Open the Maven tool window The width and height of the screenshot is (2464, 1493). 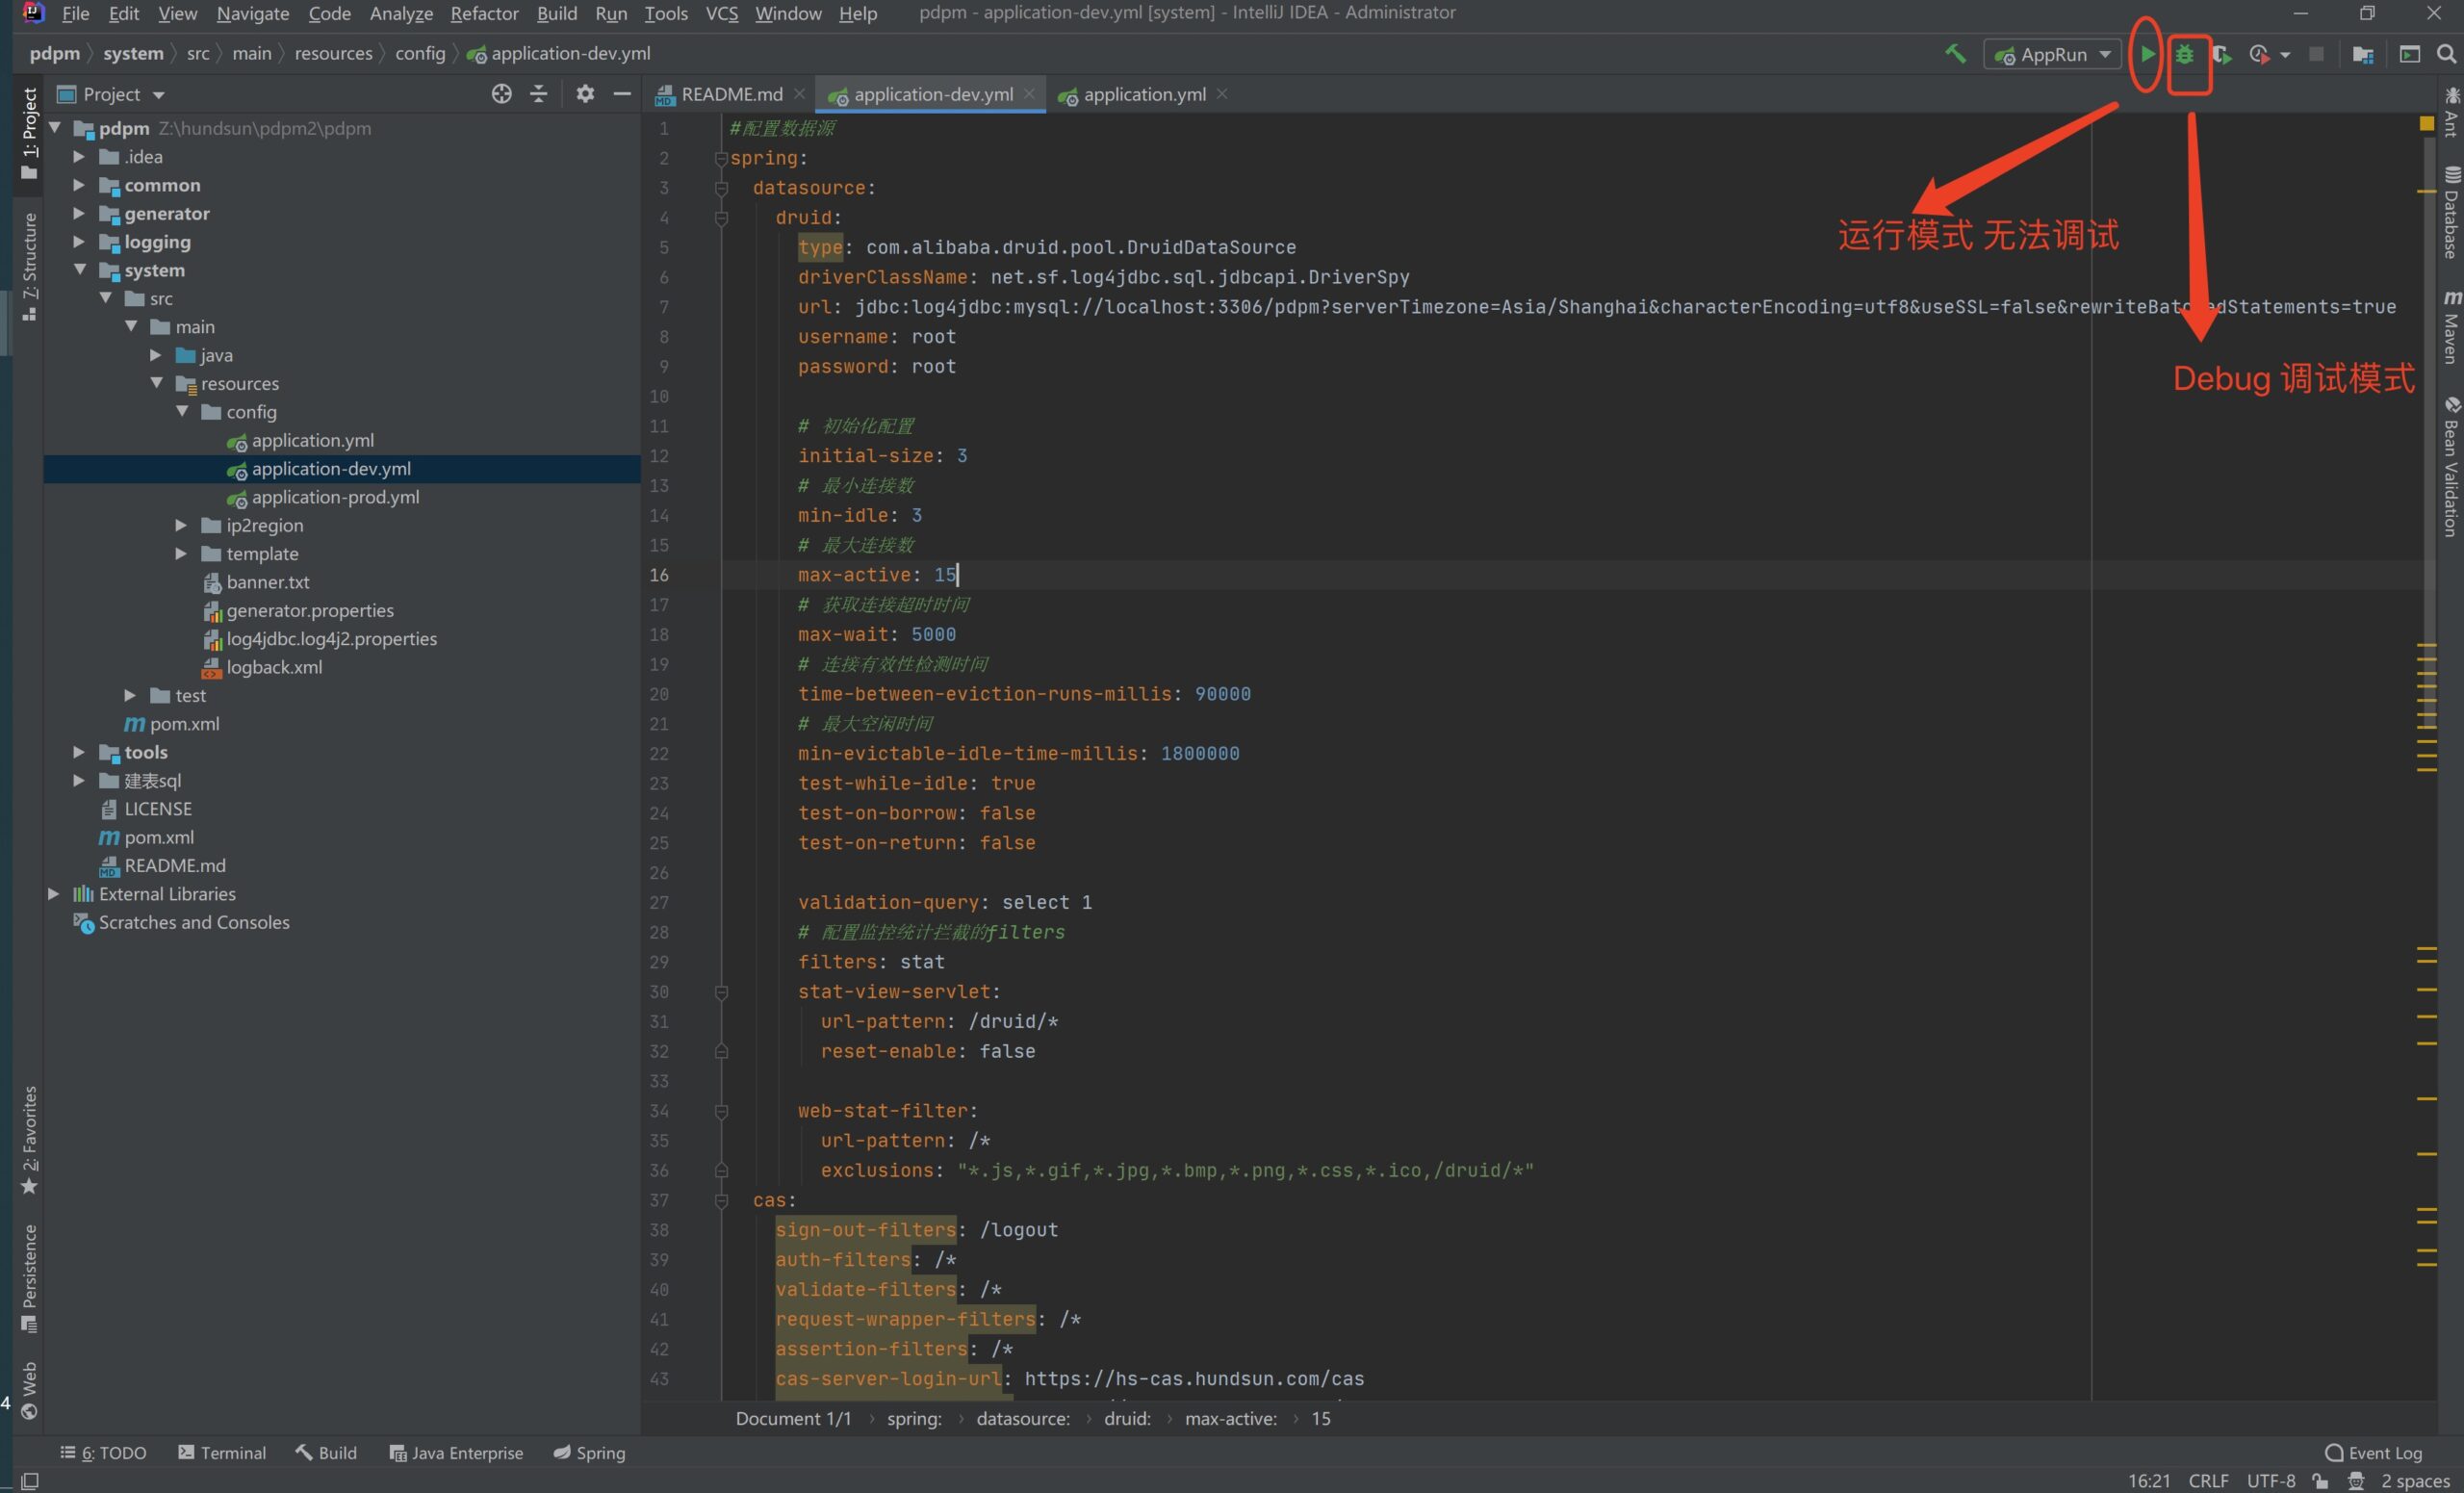(2451, 327)
